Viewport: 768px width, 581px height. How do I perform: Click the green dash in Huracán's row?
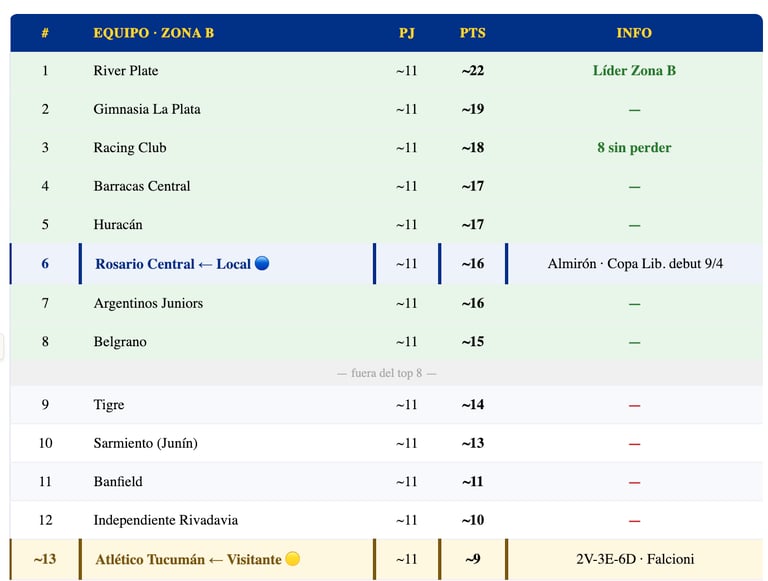[x=634, y=225]
